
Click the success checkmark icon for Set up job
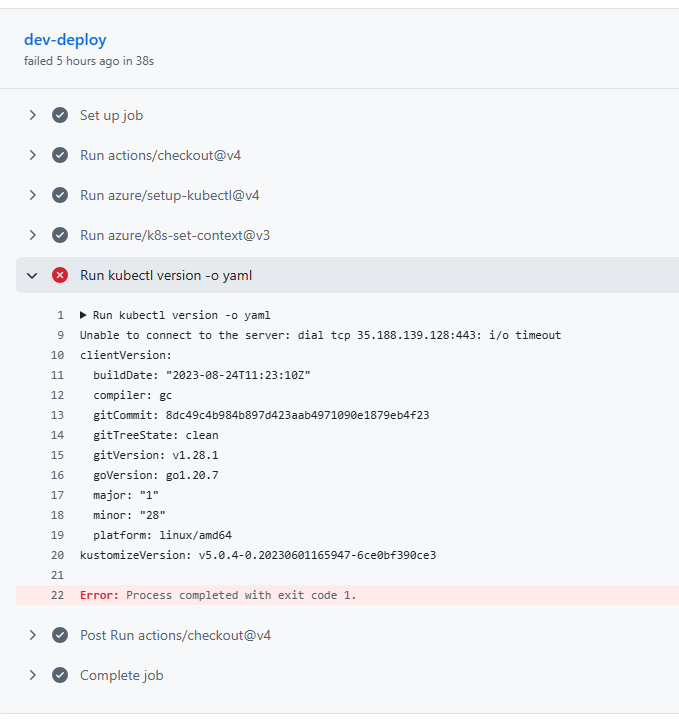(x=60, y=115)
